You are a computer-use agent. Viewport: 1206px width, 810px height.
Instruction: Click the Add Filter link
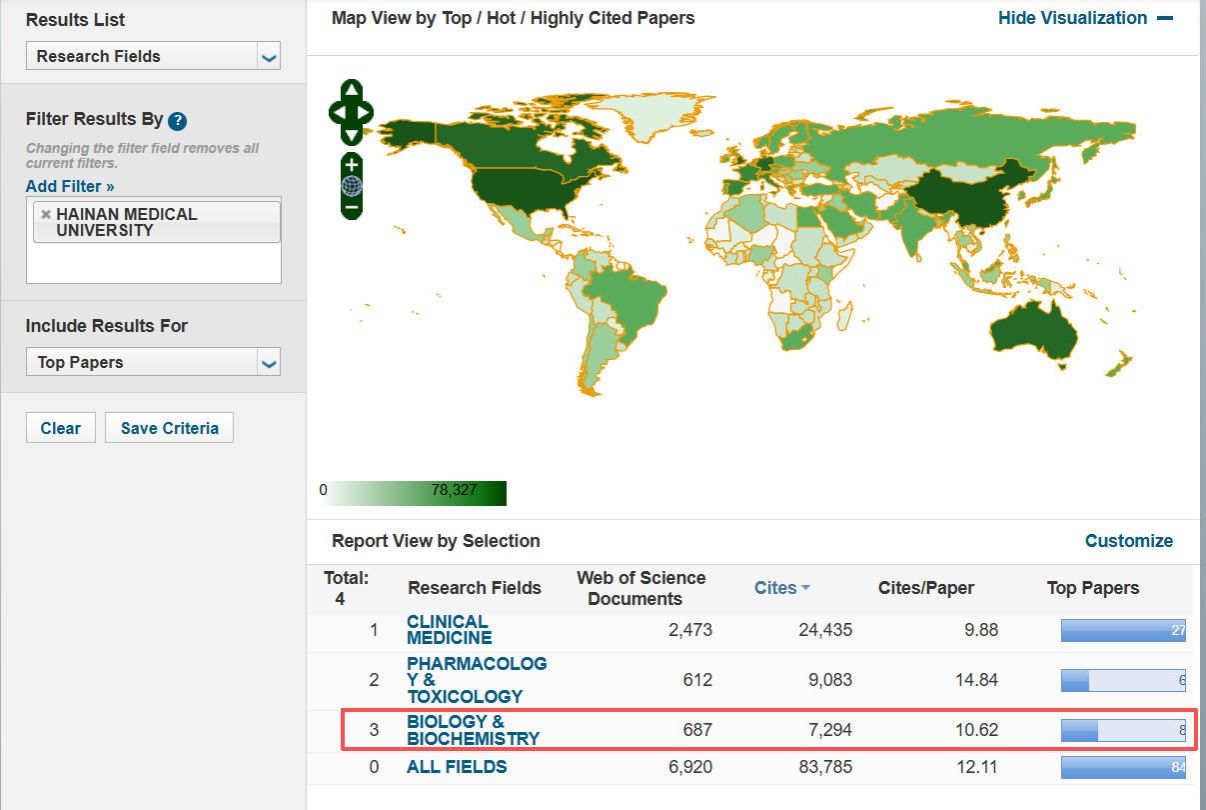click(x=70, y=186)
